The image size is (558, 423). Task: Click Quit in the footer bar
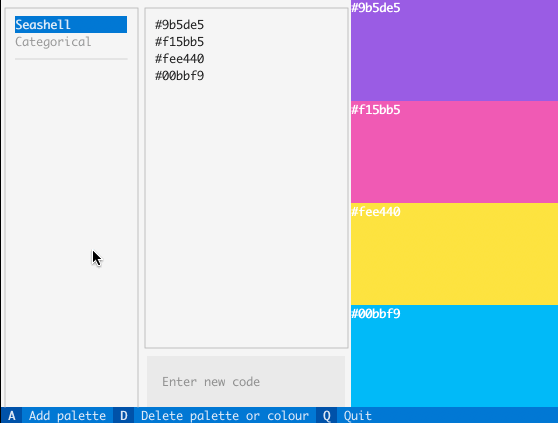coord(358,415)
